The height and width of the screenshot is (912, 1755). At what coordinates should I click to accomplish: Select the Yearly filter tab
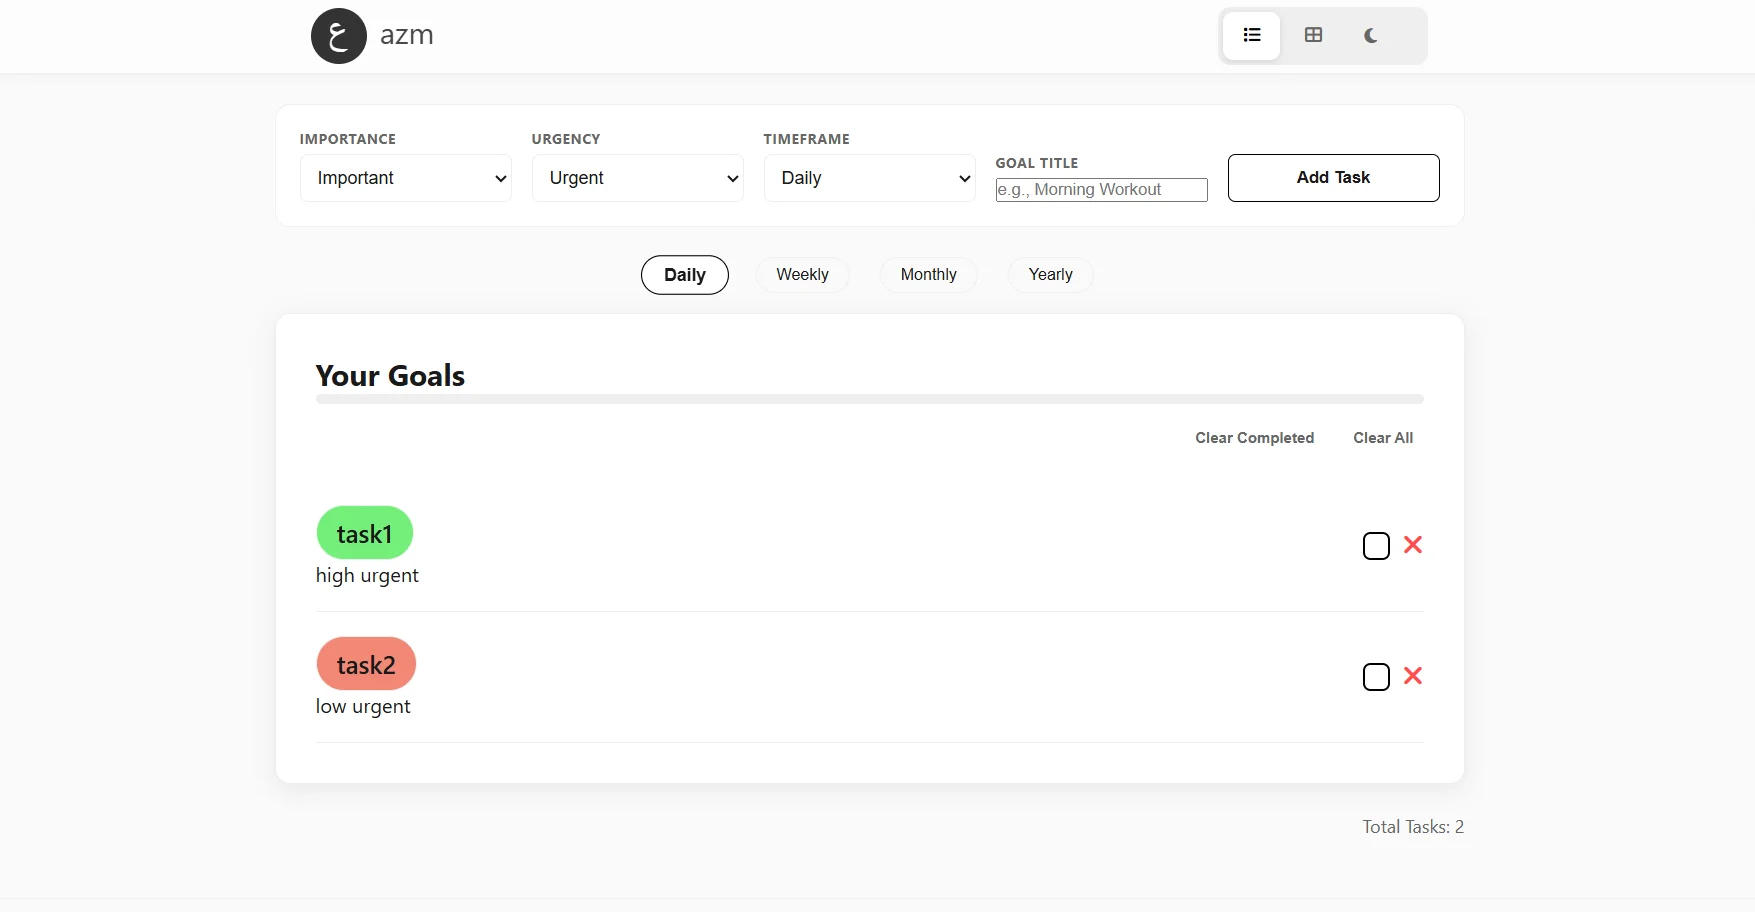click(1050, 275)
